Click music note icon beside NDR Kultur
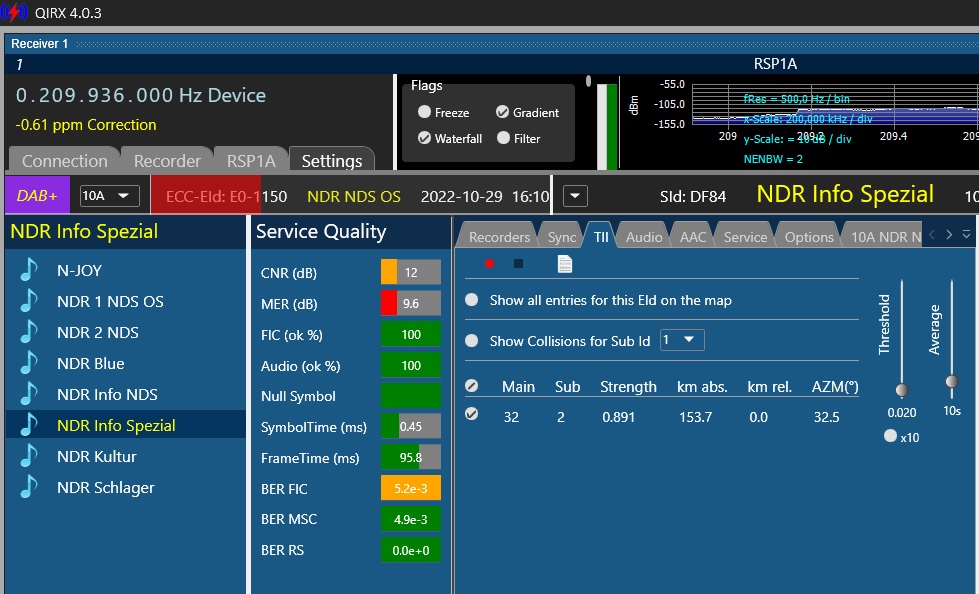The width and height of the screenshot is (979, 594). click(29, 456)
